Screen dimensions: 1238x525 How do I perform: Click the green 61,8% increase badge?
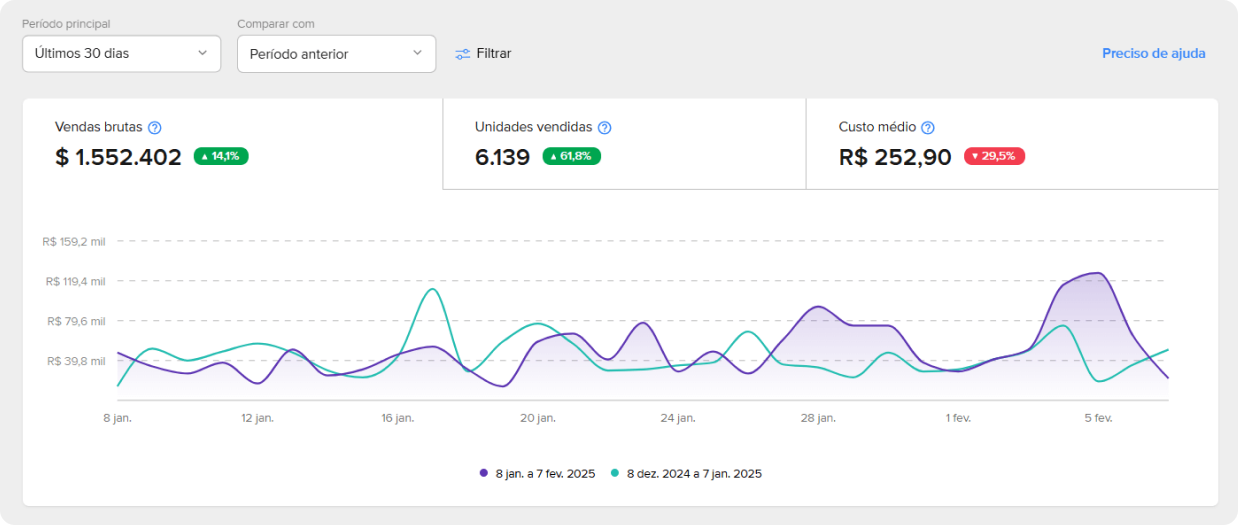click(571, 156)
